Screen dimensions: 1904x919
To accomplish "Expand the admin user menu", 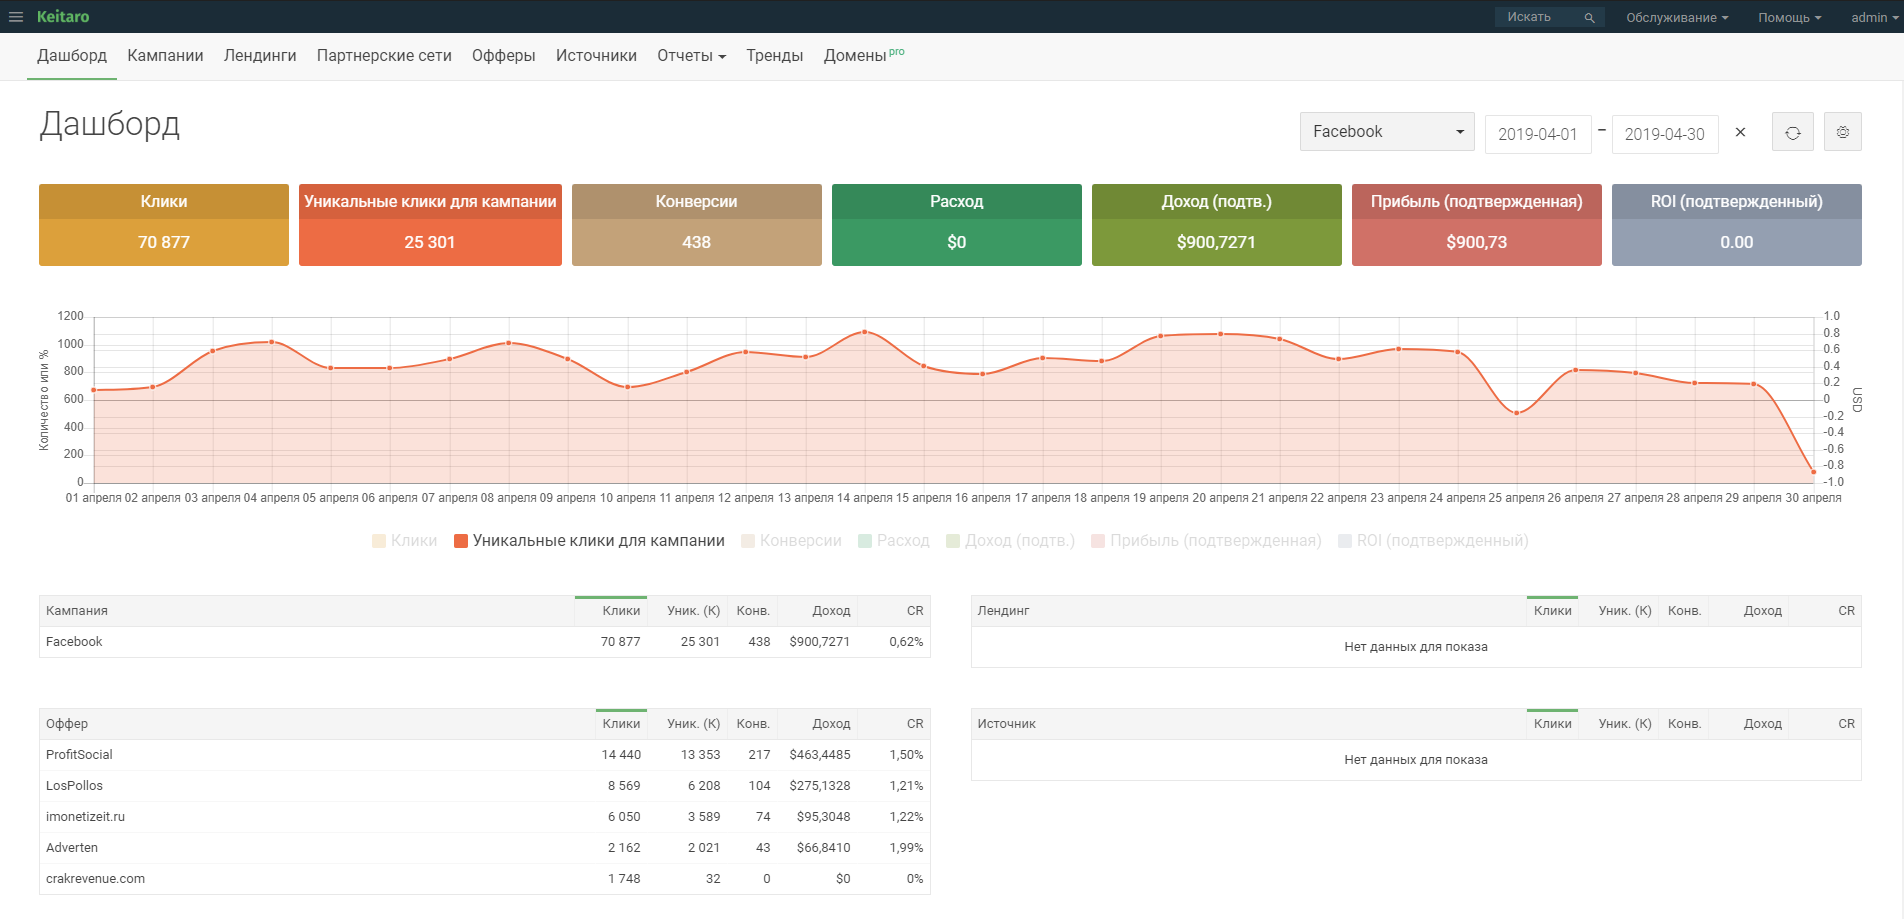I will (x=1873, y=18).
